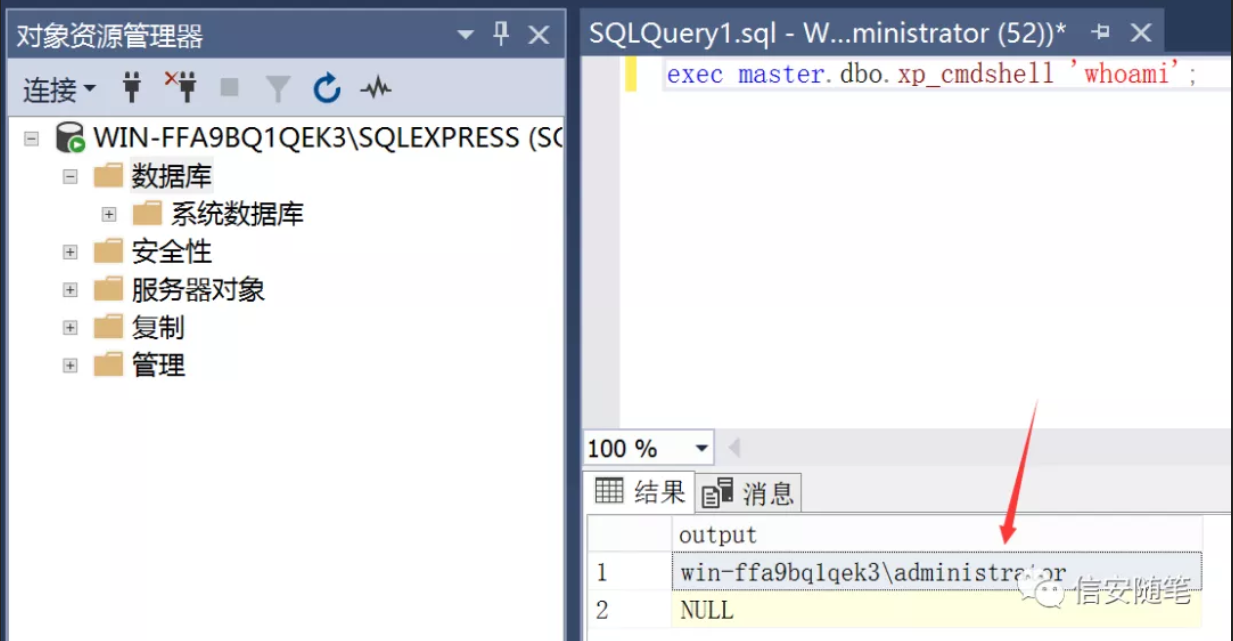The image size is (1233, 641).
Task: Close the SQLQuery1.sql tab
Action: click(1141, 34)
